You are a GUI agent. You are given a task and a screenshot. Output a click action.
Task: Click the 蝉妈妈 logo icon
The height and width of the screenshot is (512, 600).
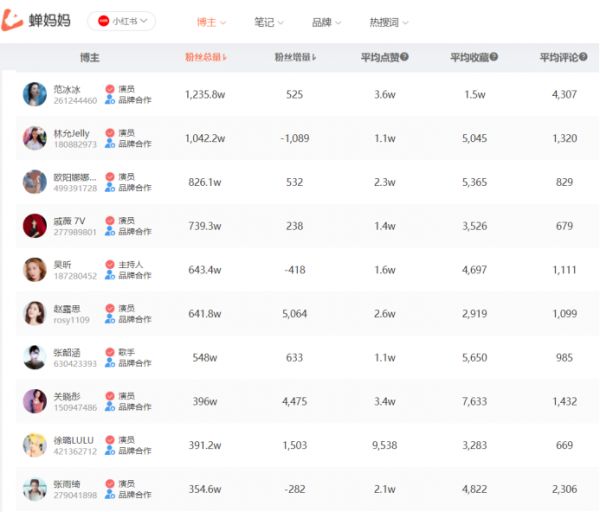(15, 21)
